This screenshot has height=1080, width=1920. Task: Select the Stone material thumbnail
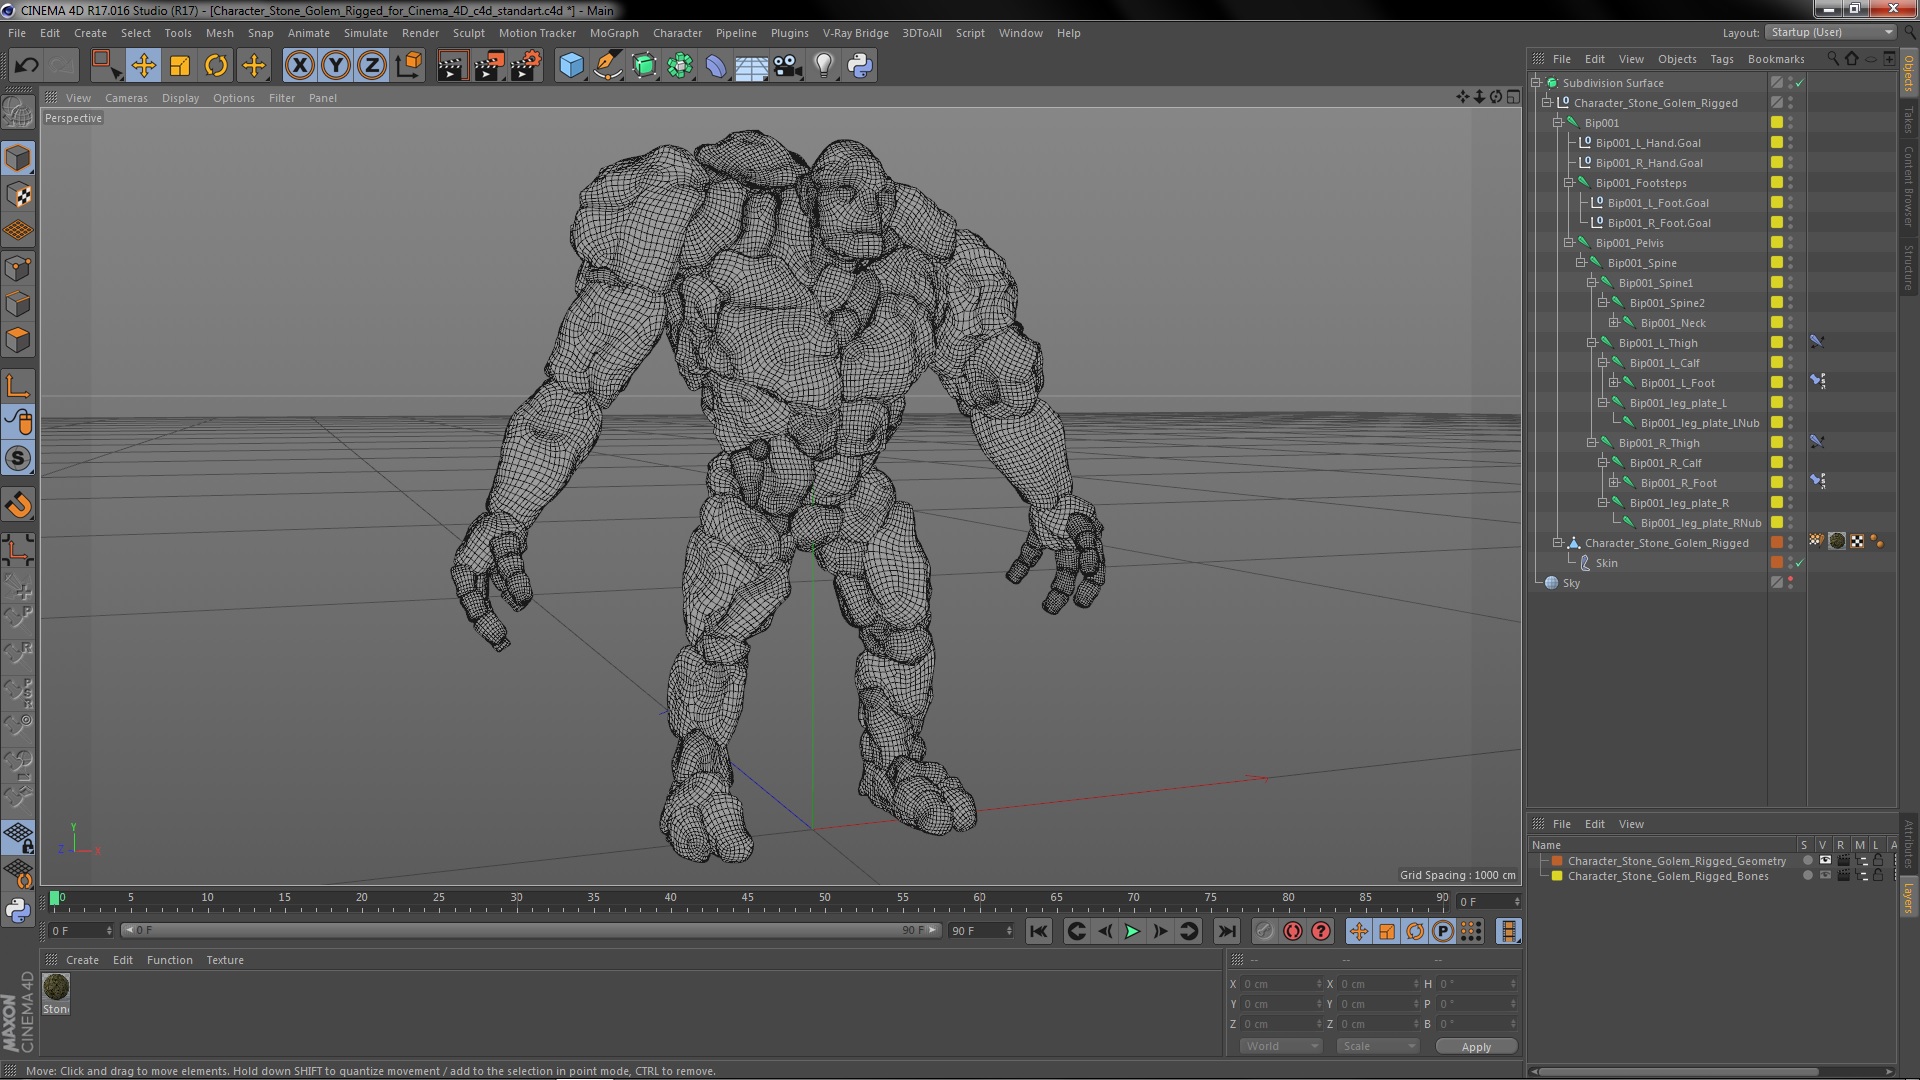[56, 987]
